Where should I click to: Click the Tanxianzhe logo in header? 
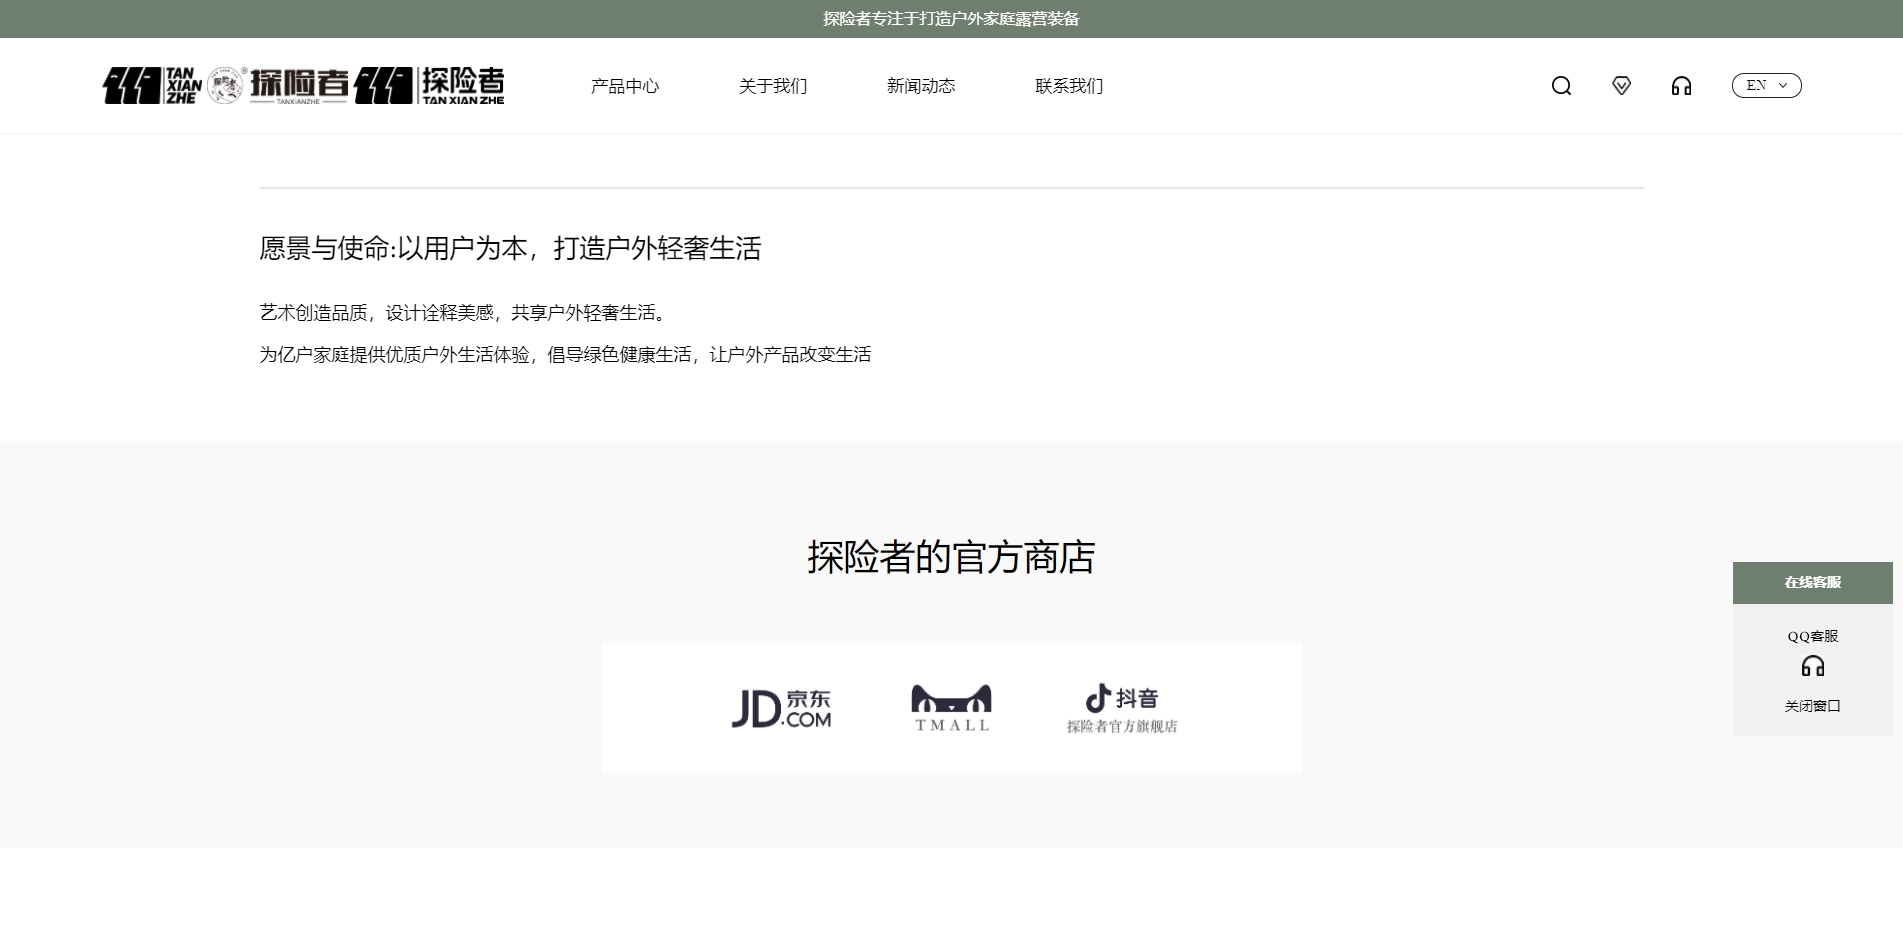[303, 86]
